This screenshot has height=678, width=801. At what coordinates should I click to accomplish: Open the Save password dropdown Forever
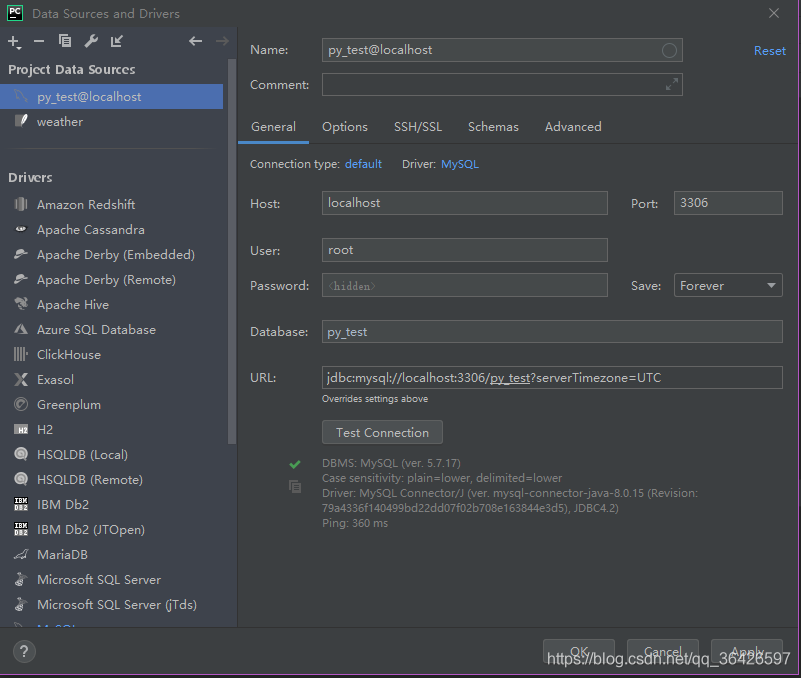[x=728, y=285]
